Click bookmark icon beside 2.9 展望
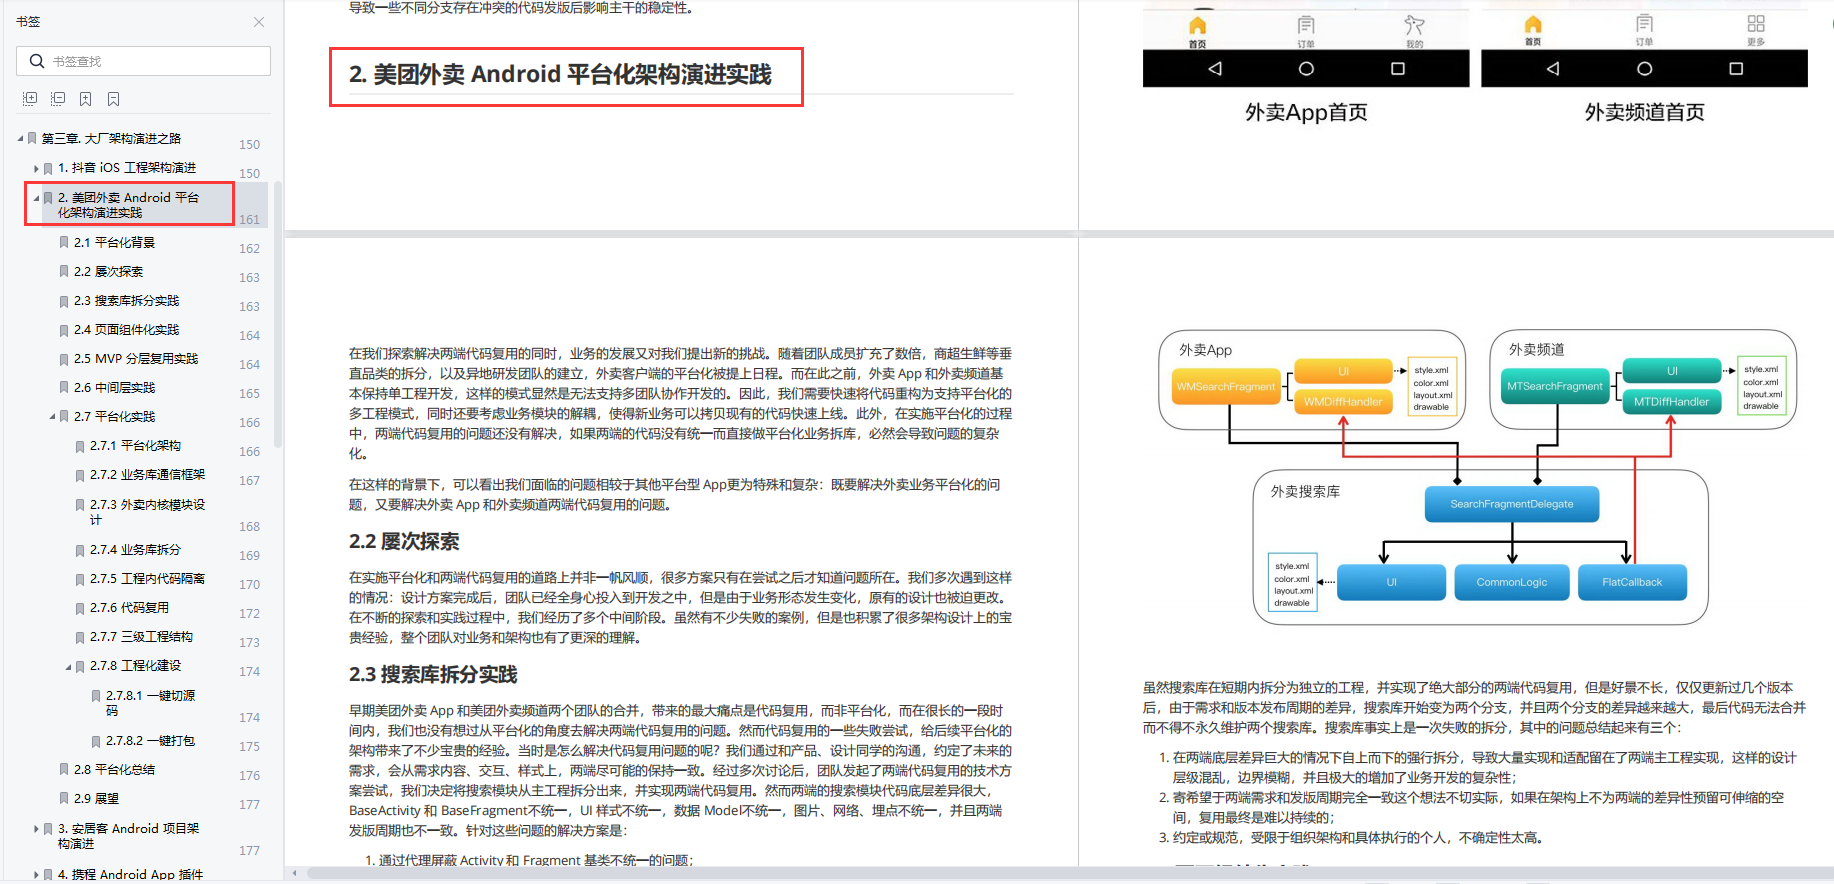The width and height of the screenshot is (1834, 884). pos(64,799)
